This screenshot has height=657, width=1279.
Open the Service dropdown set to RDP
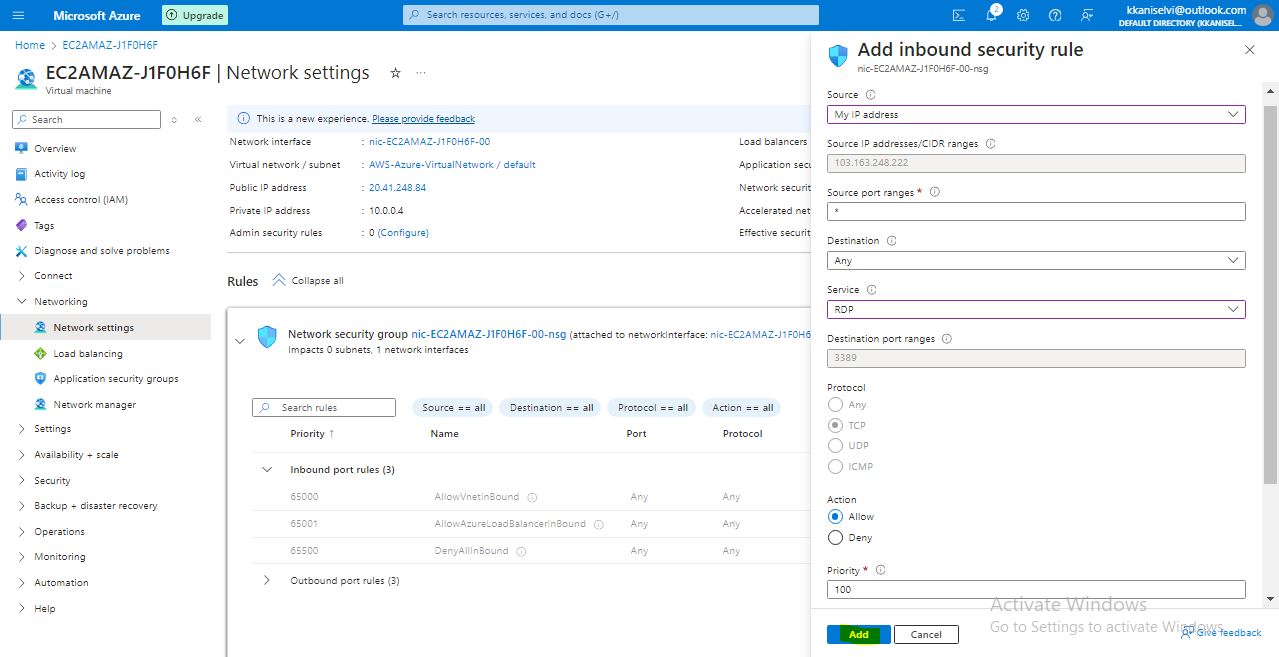(x=1035, y=310)
